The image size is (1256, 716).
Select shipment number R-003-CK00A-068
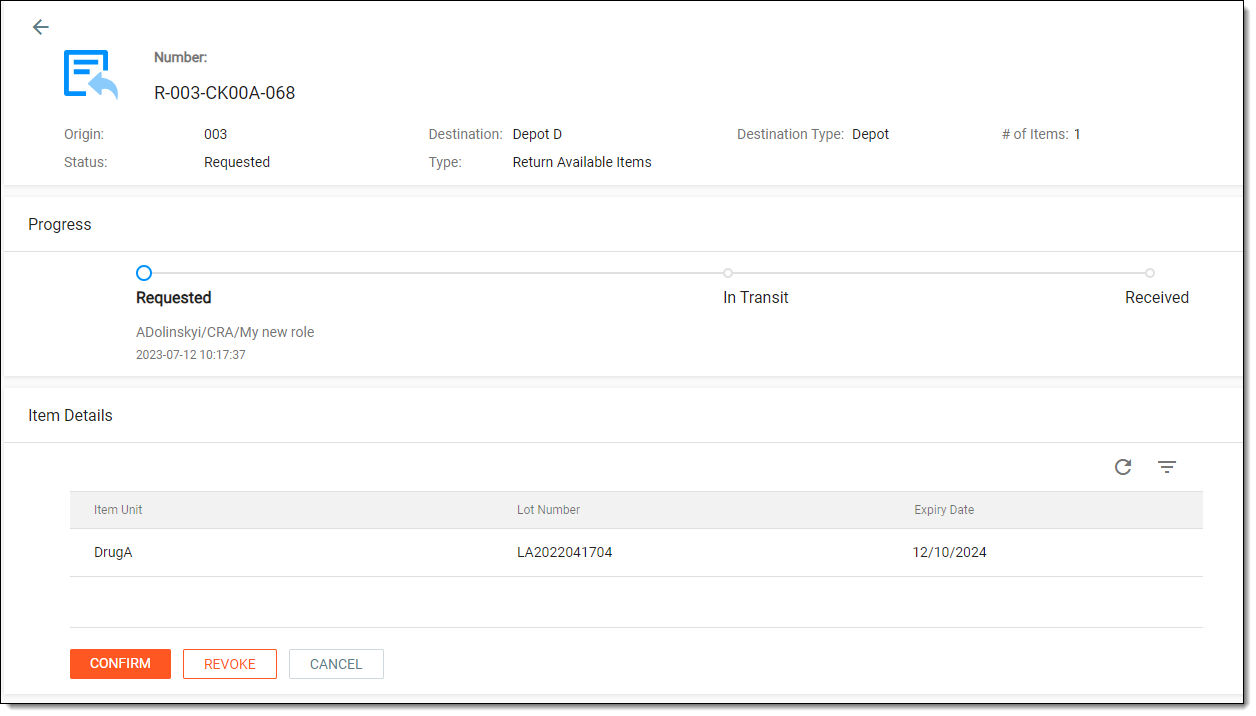coord(225,93)
